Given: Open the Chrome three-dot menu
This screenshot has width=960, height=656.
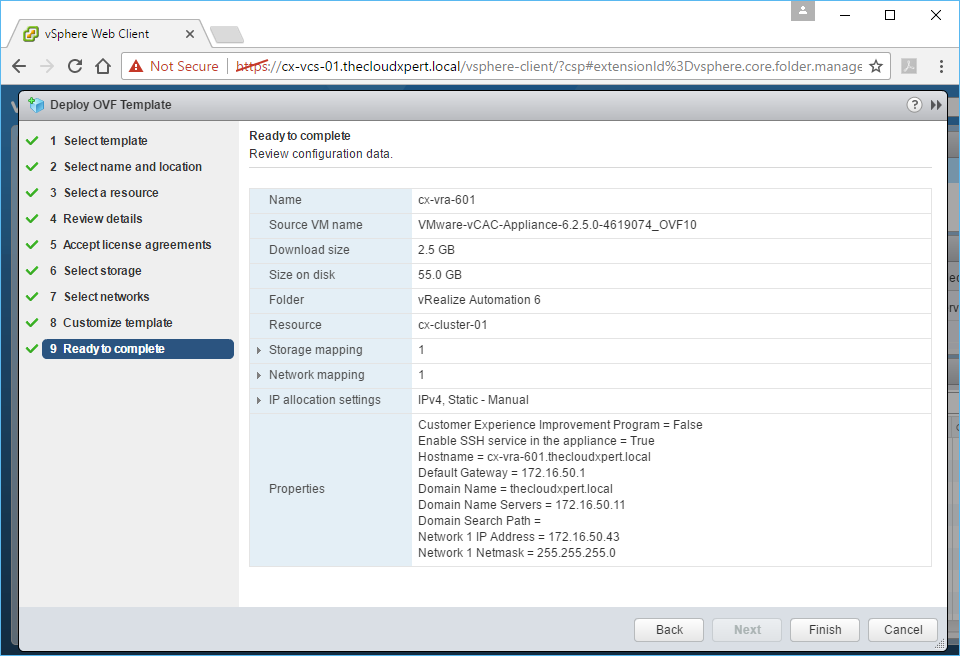Looking at the screenshot, I should (941, 66).
